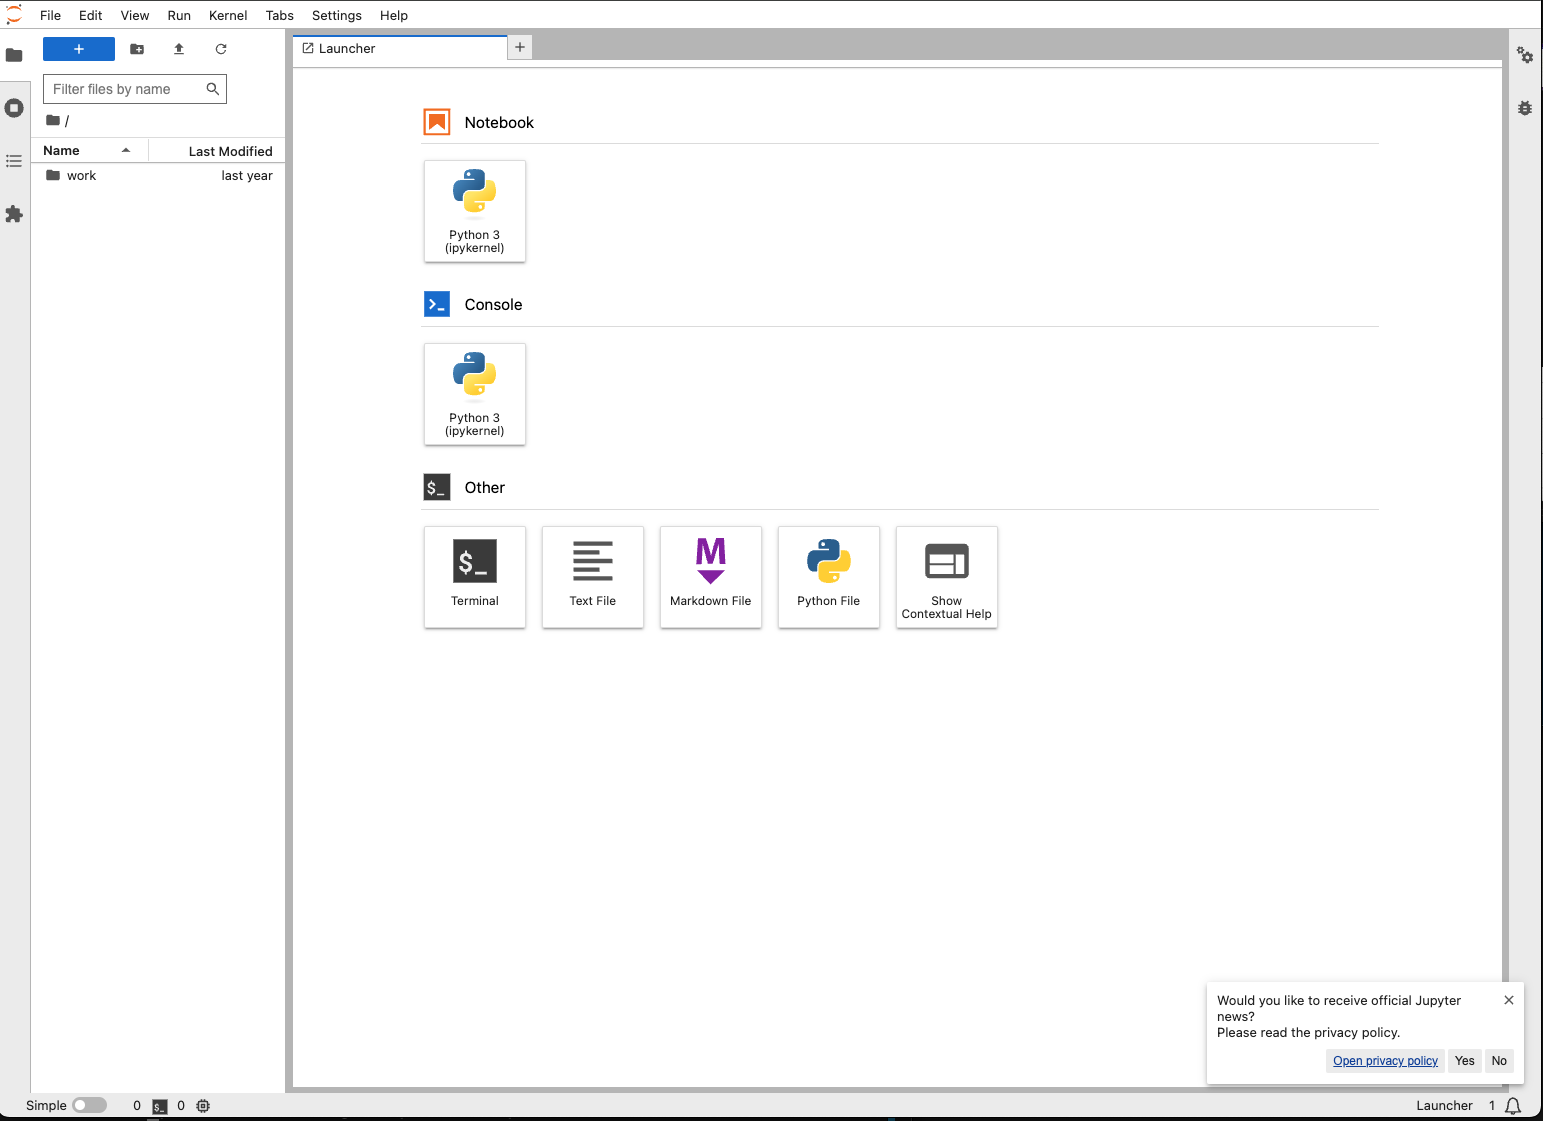The image size is (1543, 1121).
Task: Open the debugger panel
Action: tap(1524, 108)
